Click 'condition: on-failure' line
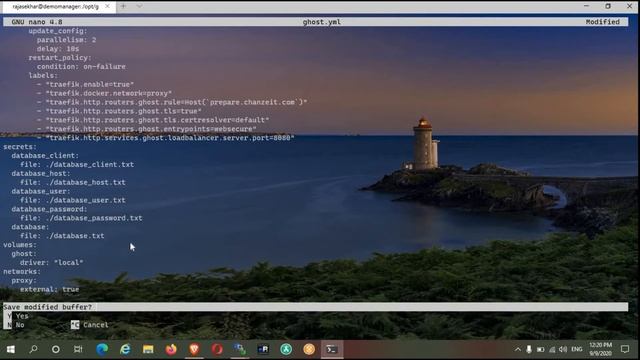The width and height of the screenshot is (640, 360). coord(81,67)
